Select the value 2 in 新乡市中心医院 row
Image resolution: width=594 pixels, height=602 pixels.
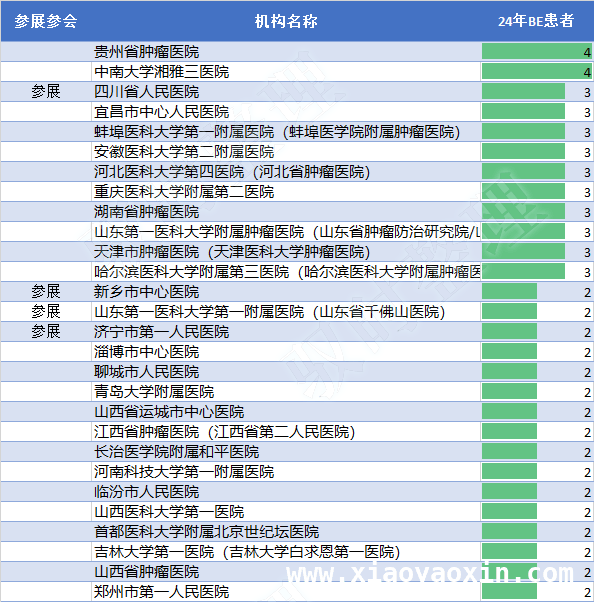pyautogui.click(x=587, y=292)
